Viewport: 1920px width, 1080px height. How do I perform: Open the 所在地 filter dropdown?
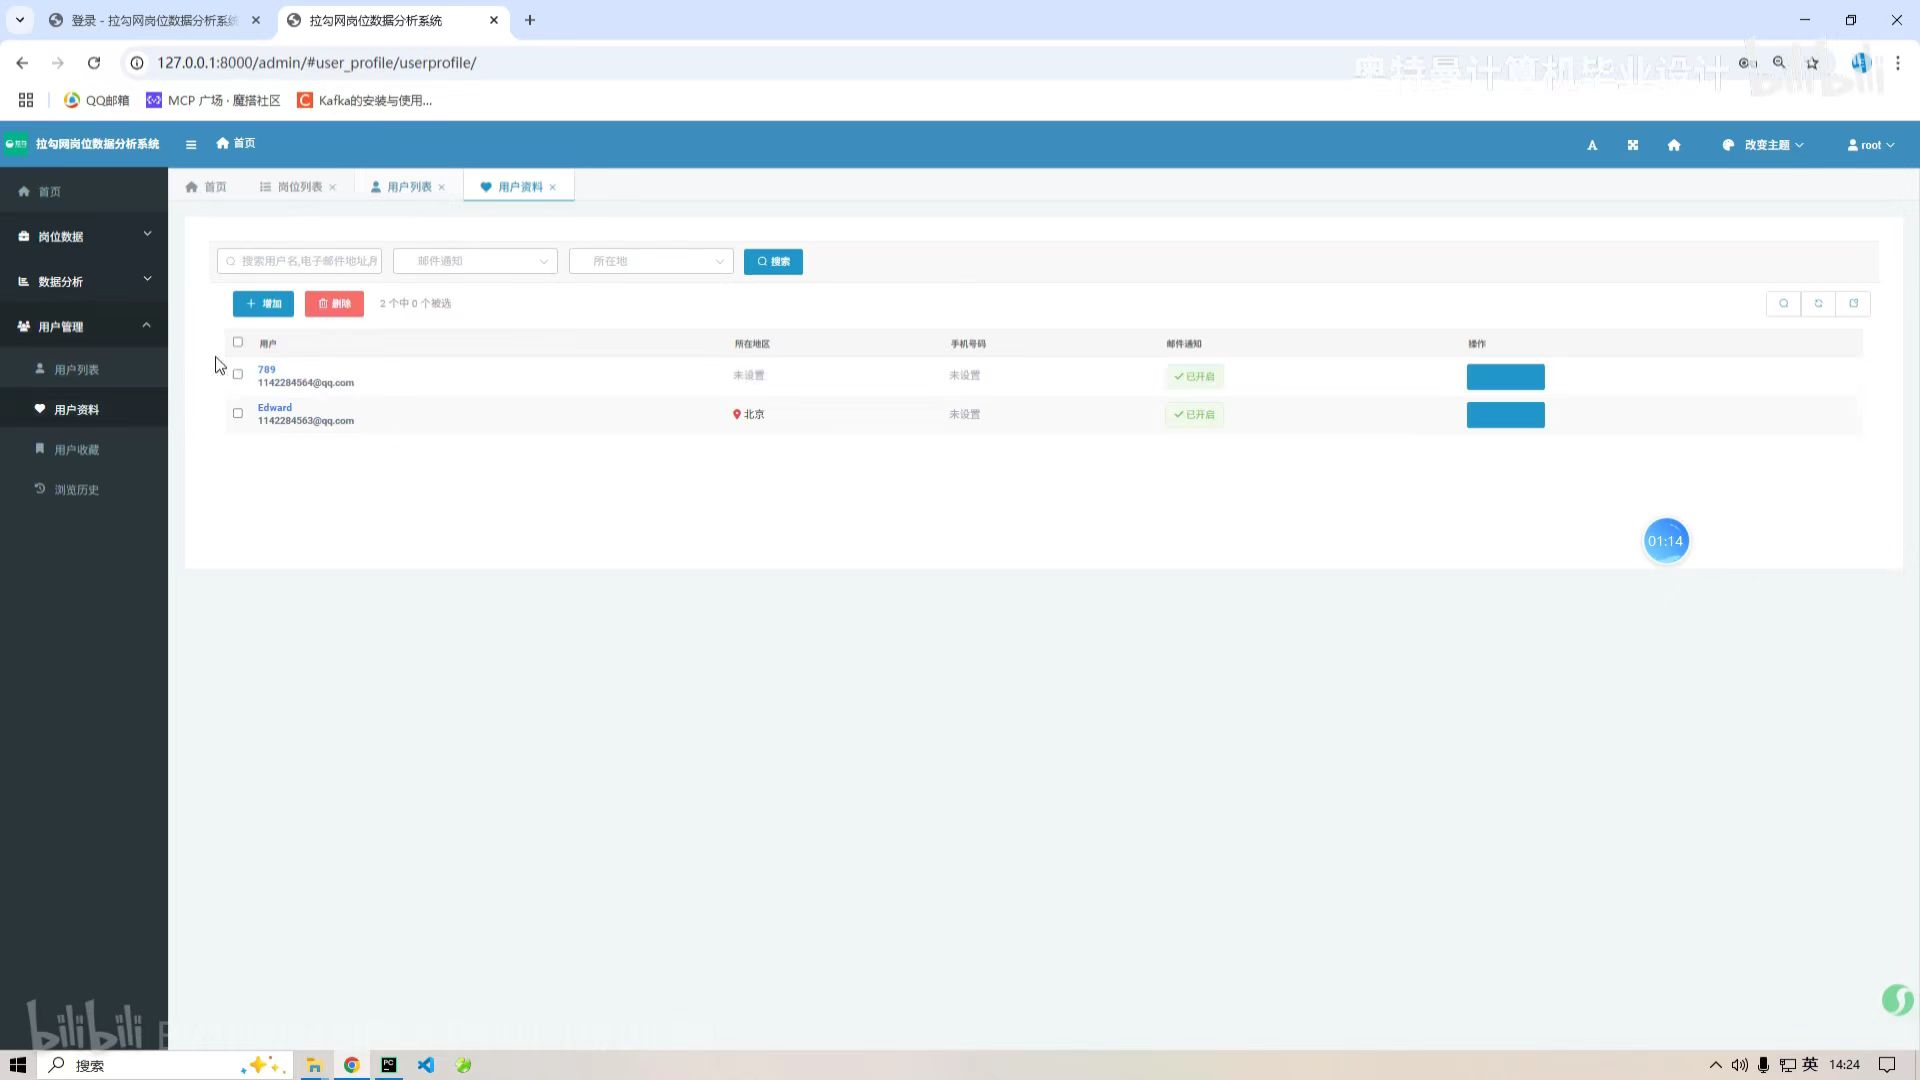tap(651, 261)
